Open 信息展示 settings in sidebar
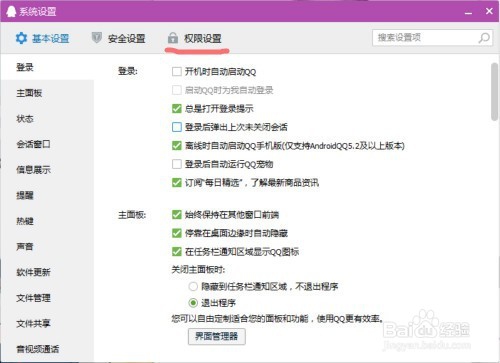This screenshot has height=363, width=500. click(x=47, y=170)
